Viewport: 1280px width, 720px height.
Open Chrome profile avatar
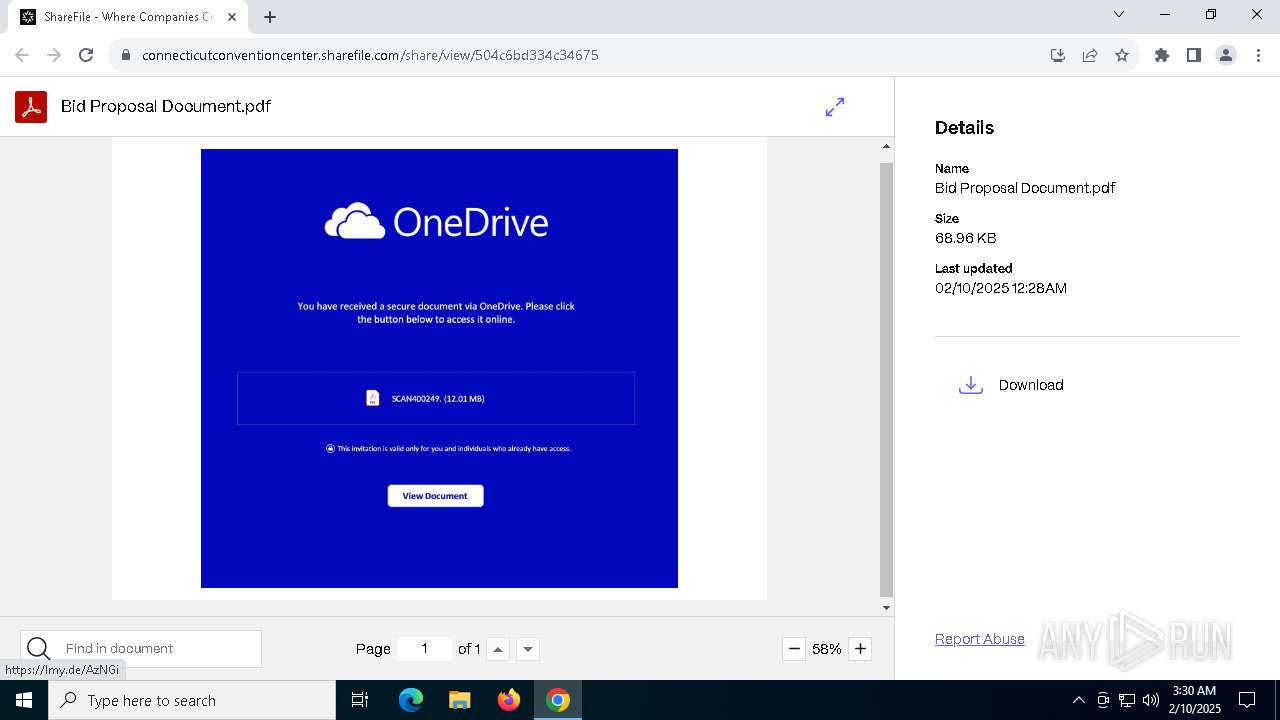(x=1226, y=55)
